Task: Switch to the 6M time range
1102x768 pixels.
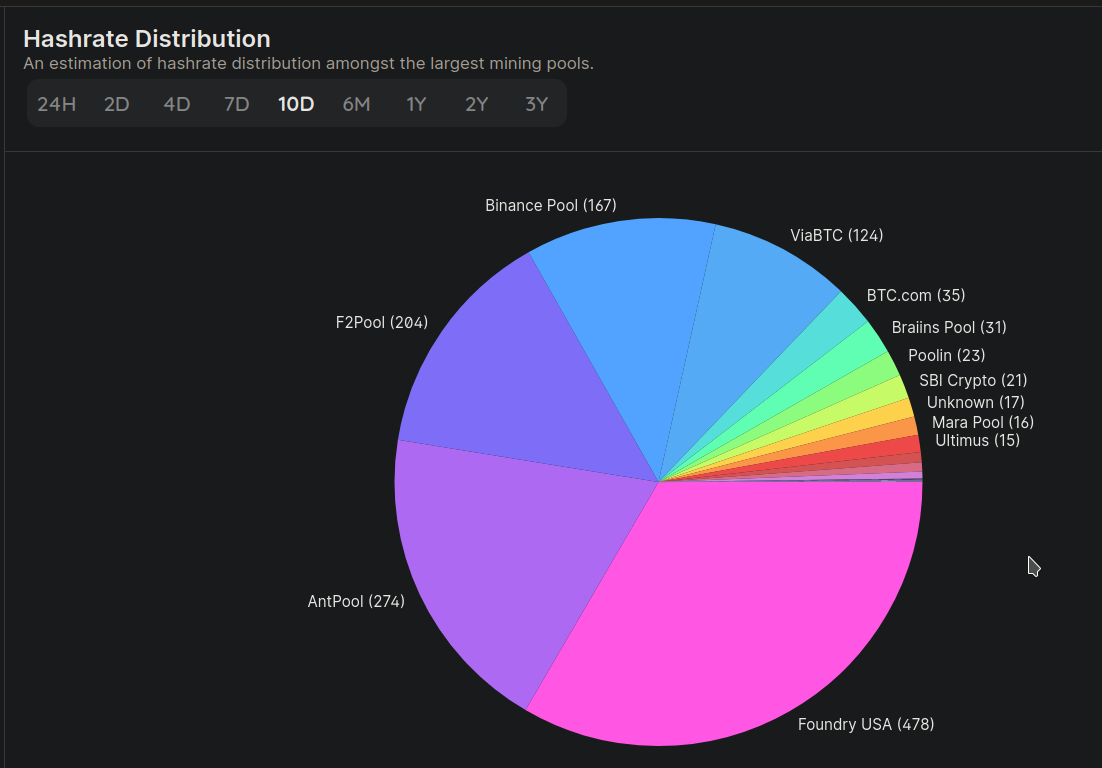Action: coord(356,104)
